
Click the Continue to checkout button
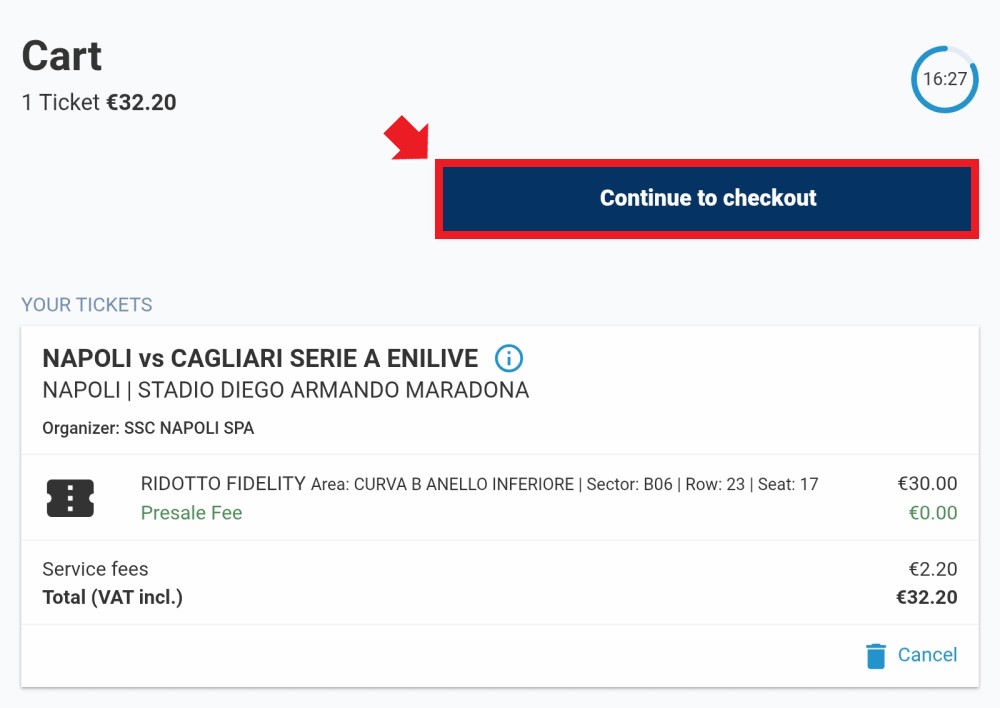(x=707, y=199)
